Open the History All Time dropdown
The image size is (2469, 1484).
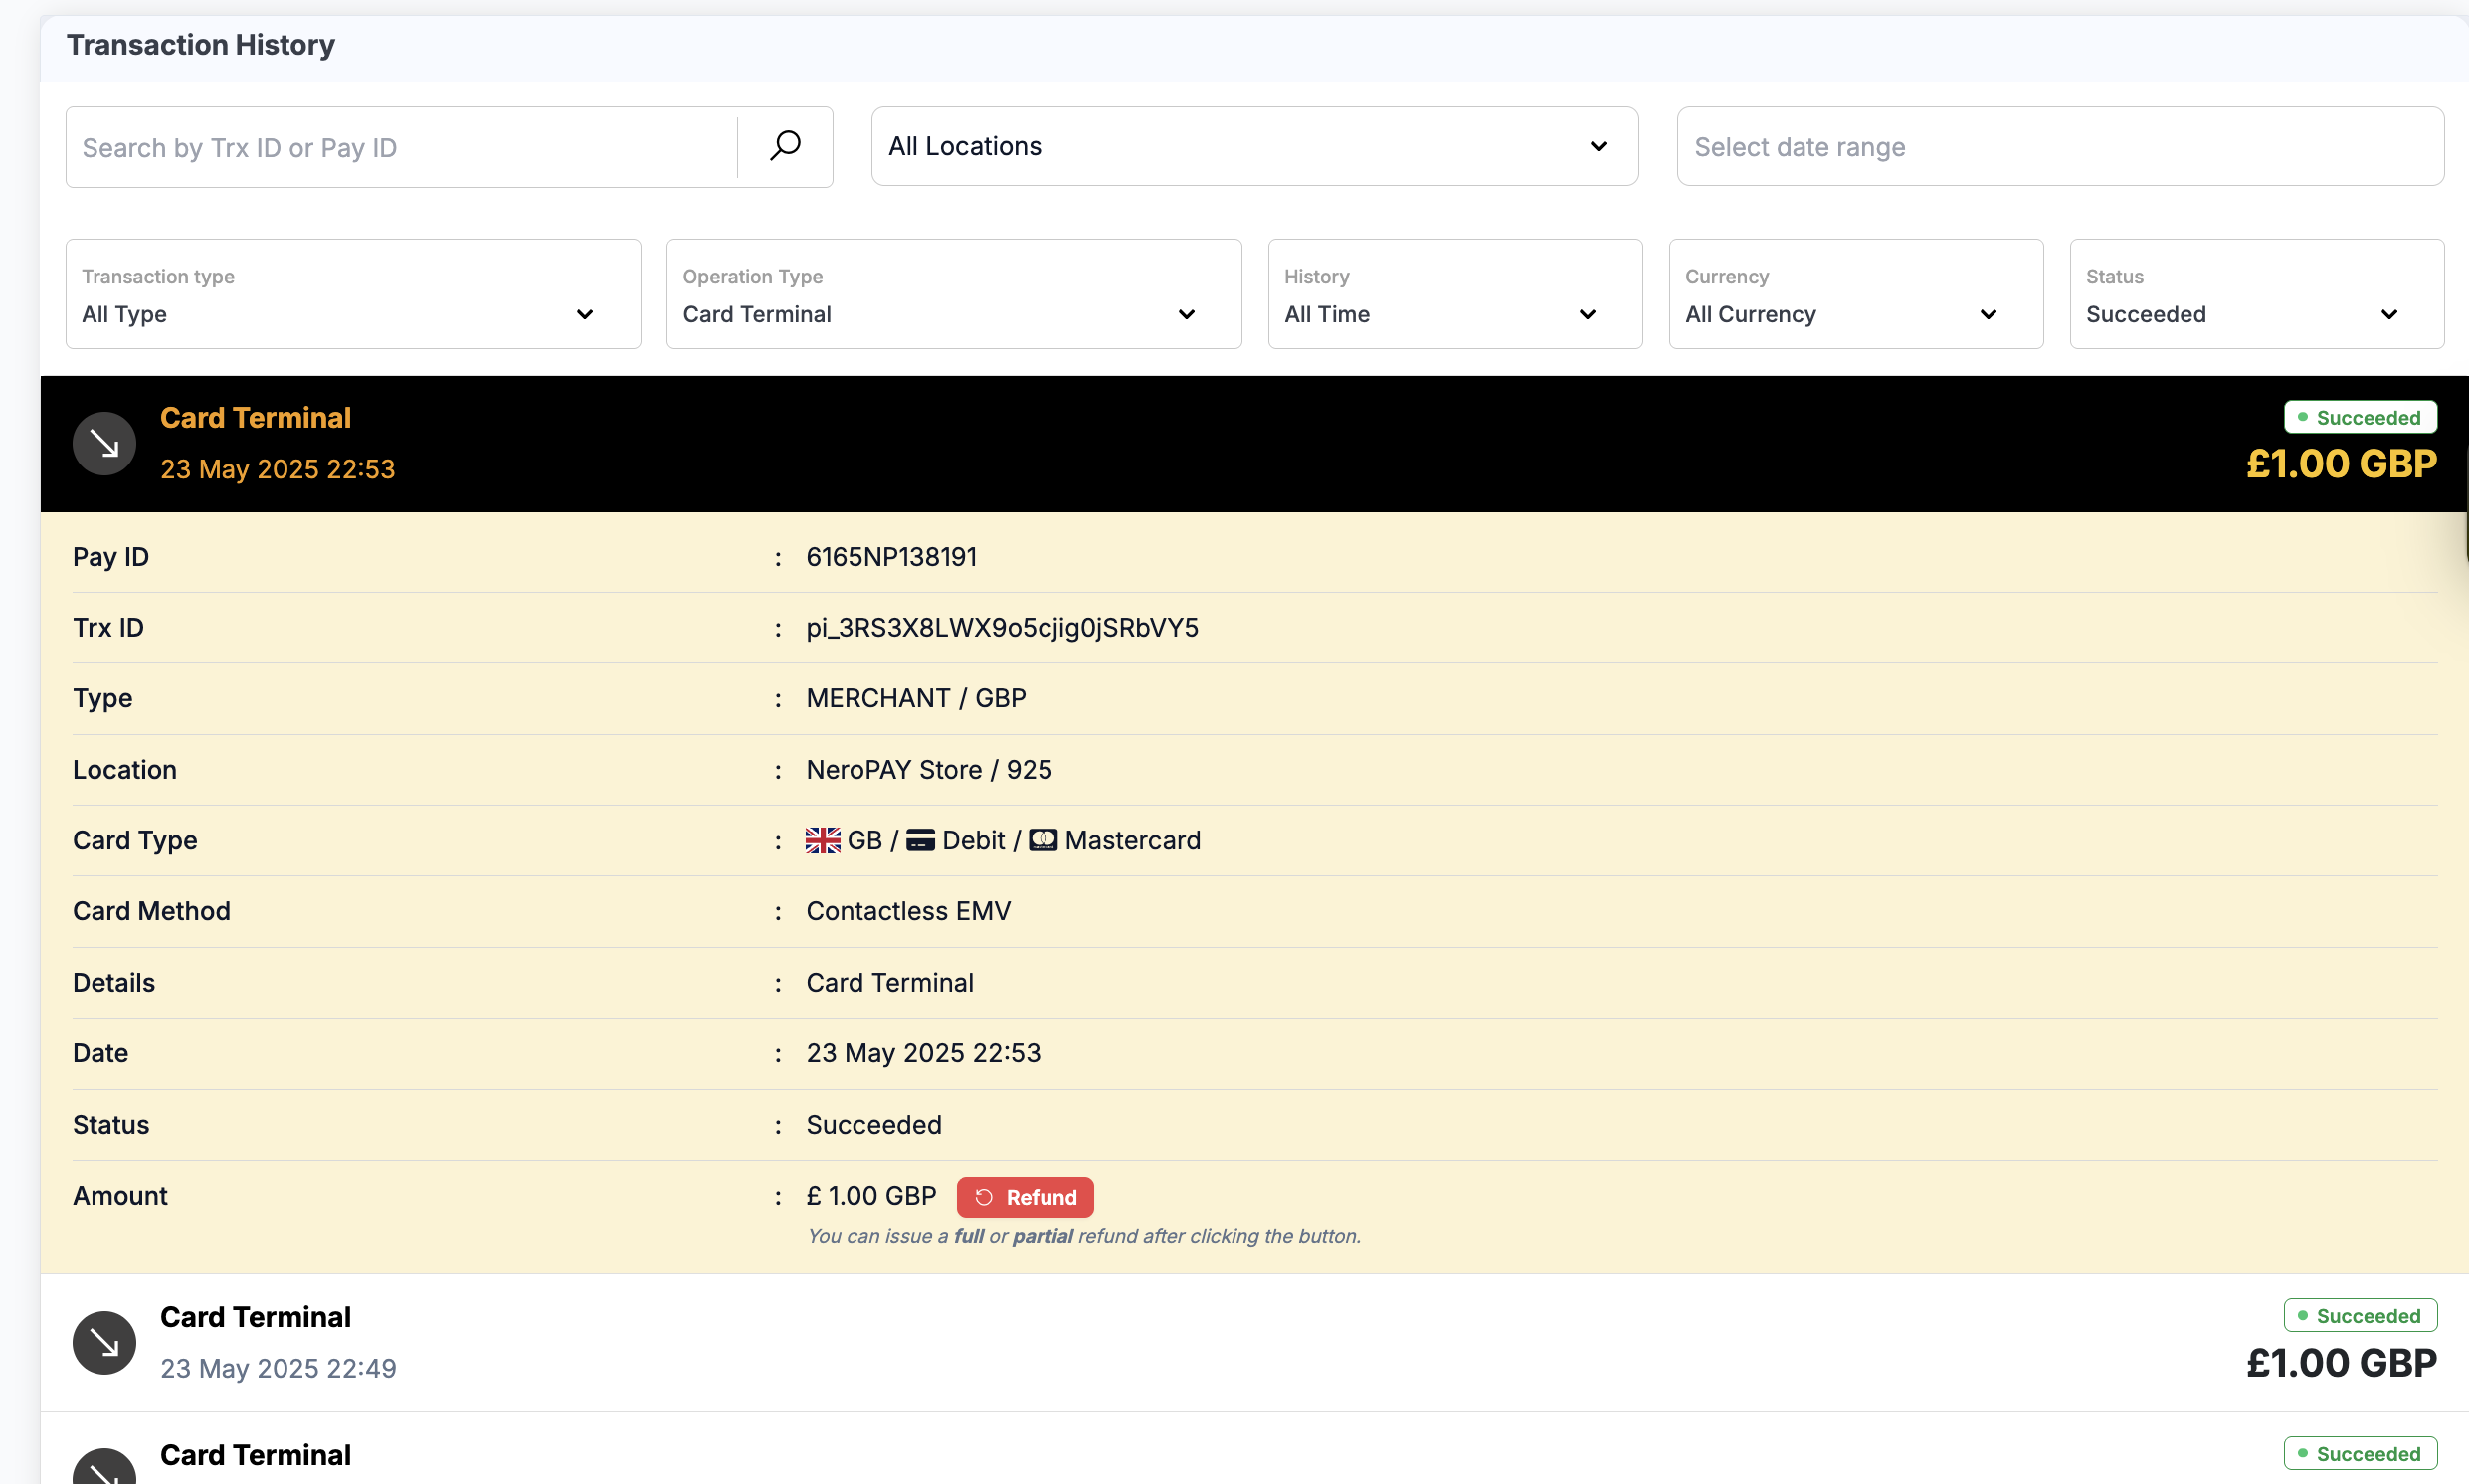pos(1454,294)
